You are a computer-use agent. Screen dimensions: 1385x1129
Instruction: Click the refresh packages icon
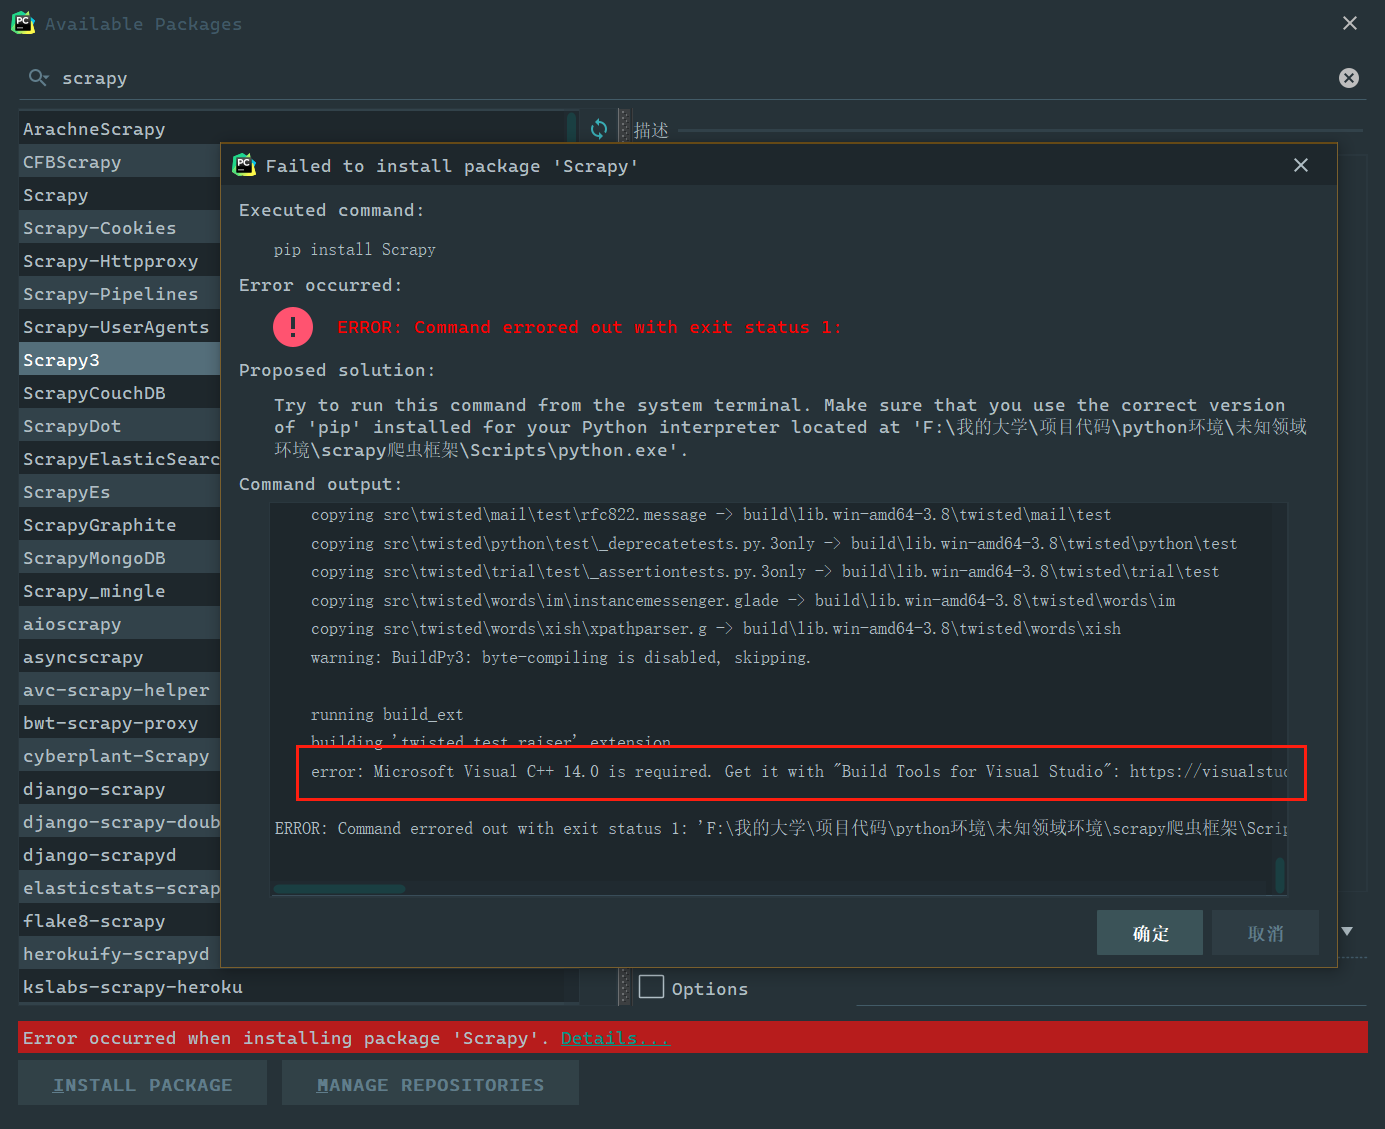599,129
